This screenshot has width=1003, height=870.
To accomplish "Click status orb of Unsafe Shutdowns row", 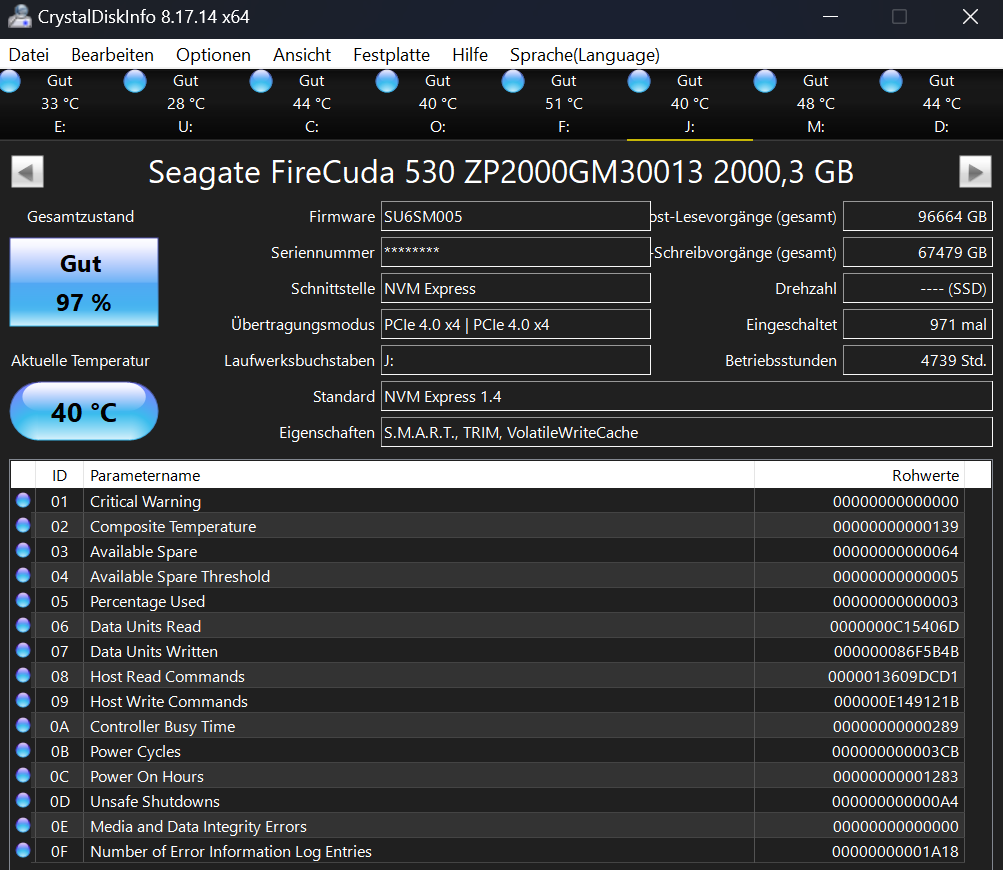I will [23, 800].
